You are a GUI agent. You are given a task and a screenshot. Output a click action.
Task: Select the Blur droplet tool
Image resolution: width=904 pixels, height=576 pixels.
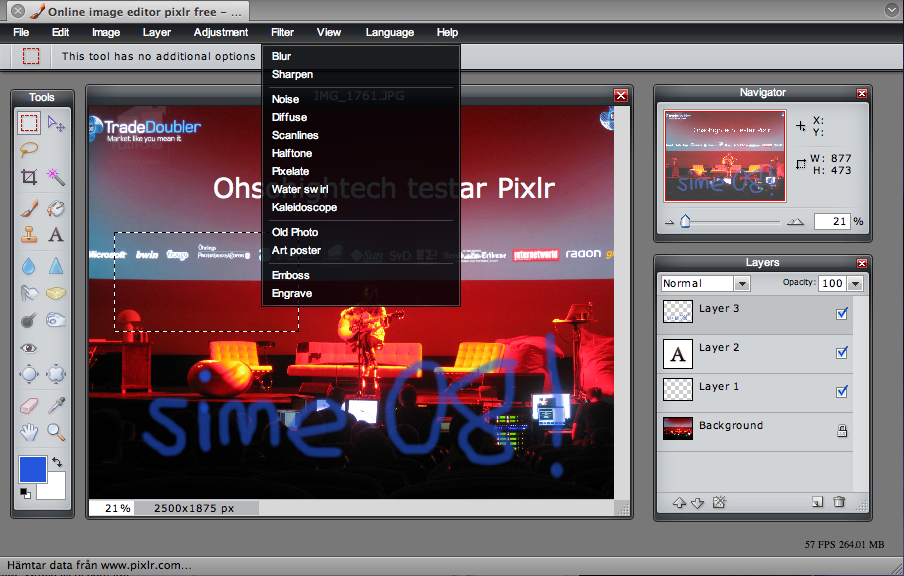pyautogui.click(x=29, y=266)
